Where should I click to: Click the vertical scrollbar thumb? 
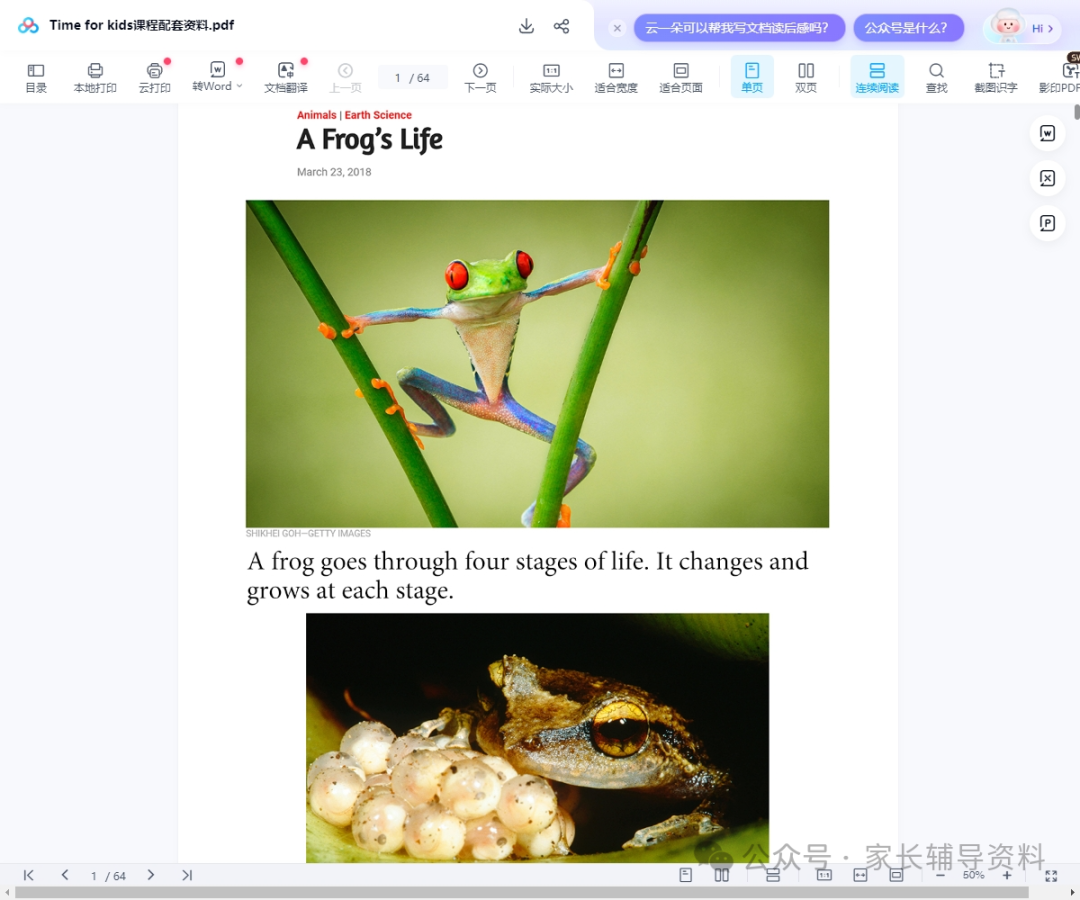pos(1077,112)
